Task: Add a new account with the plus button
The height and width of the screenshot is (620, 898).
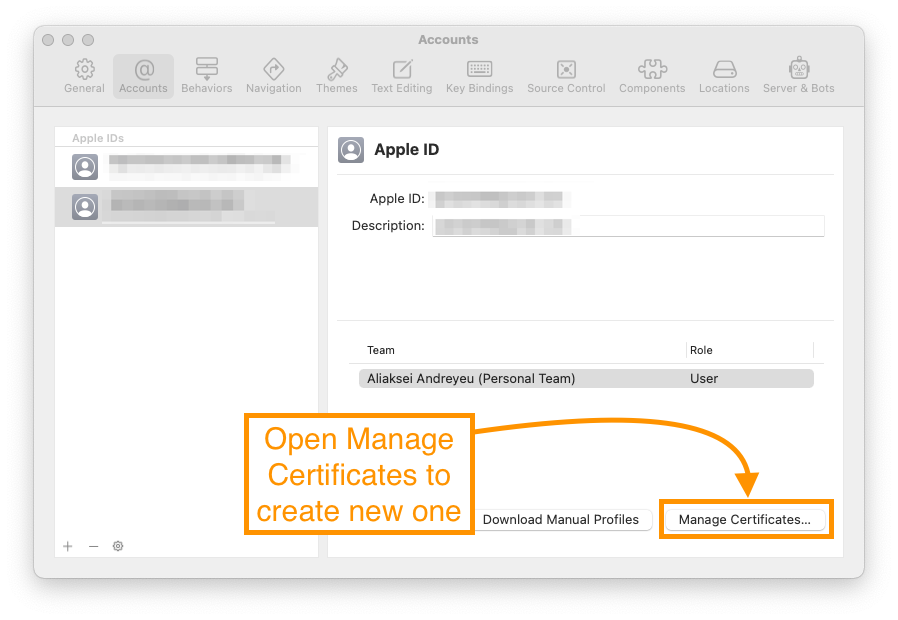Action: (67, 546)
